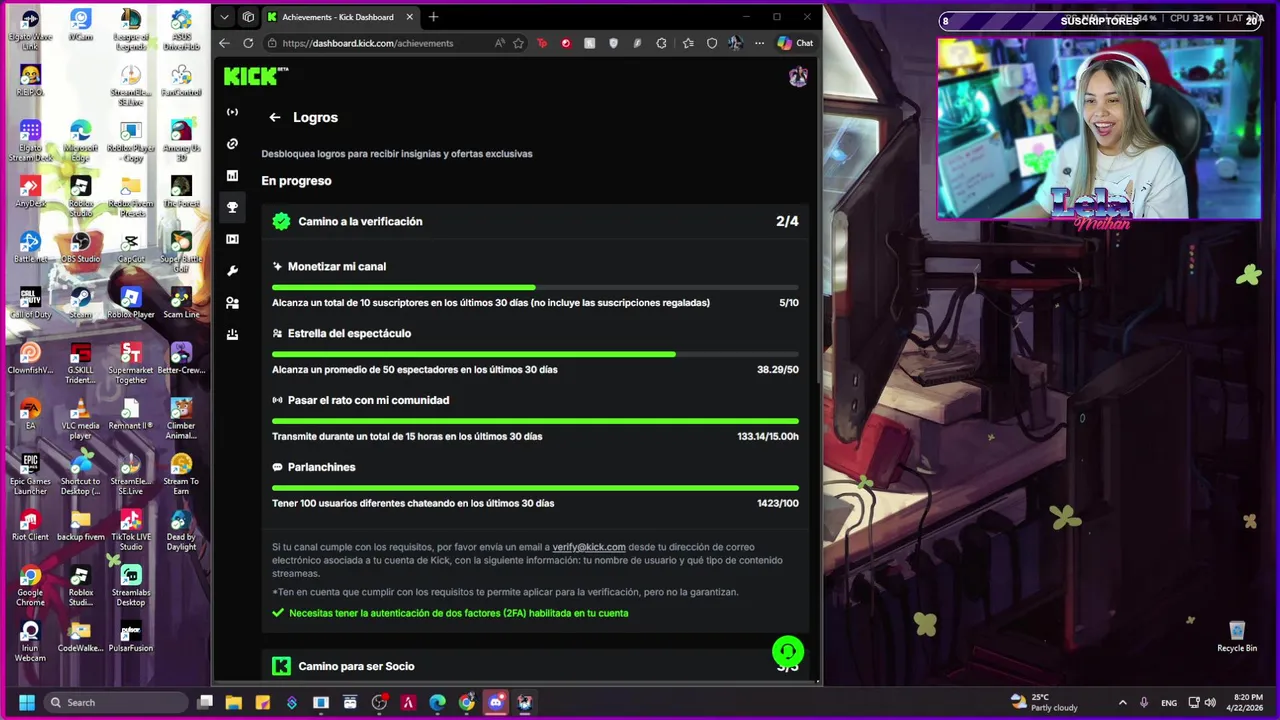
Task: Open the CapCut desktop shortcut
Action: tap(131, 248)
